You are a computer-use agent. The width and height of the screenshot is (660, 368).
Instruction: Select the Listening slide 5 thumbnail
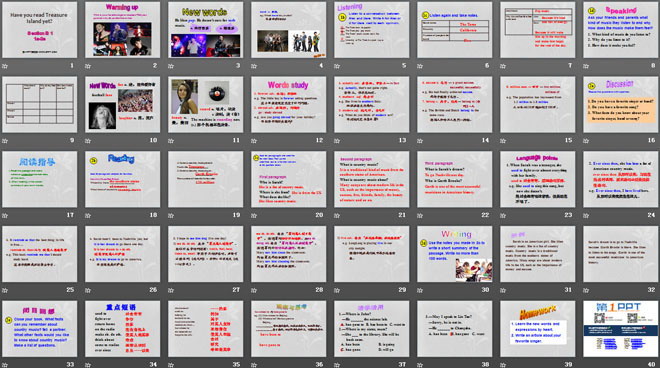(x=372, y=30)
